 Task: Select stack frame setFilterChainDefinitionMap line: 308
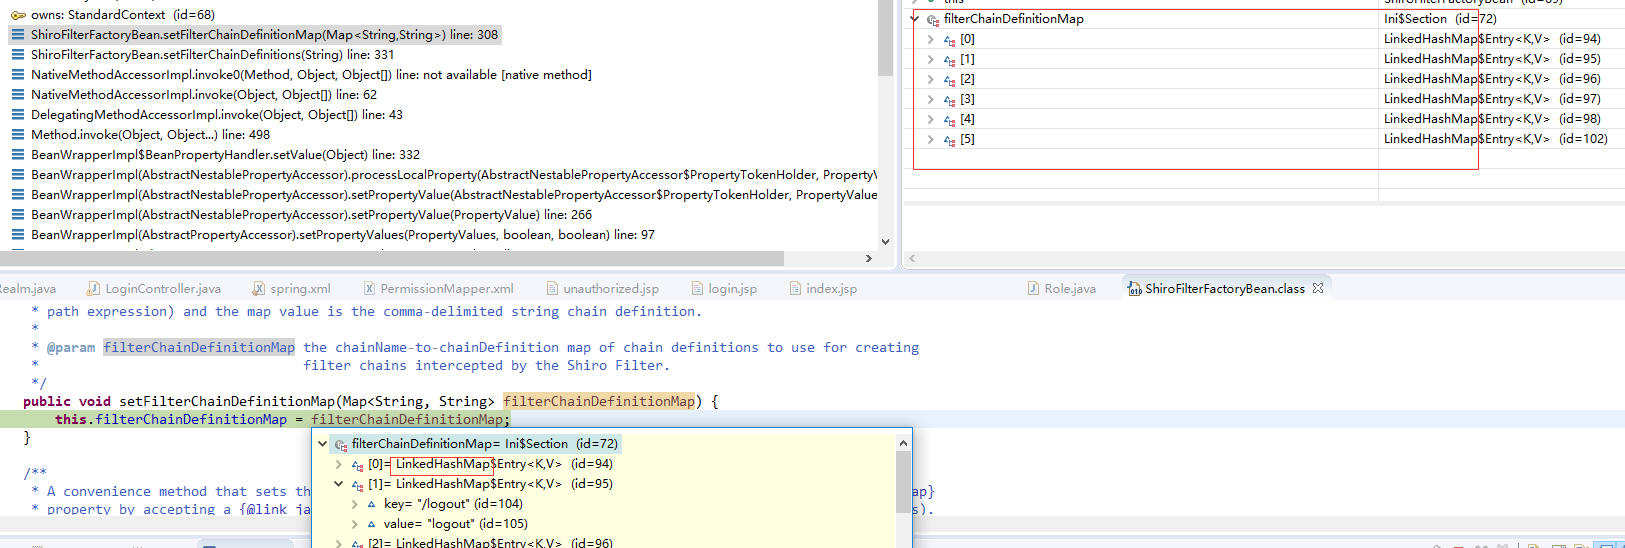(264, 35)
